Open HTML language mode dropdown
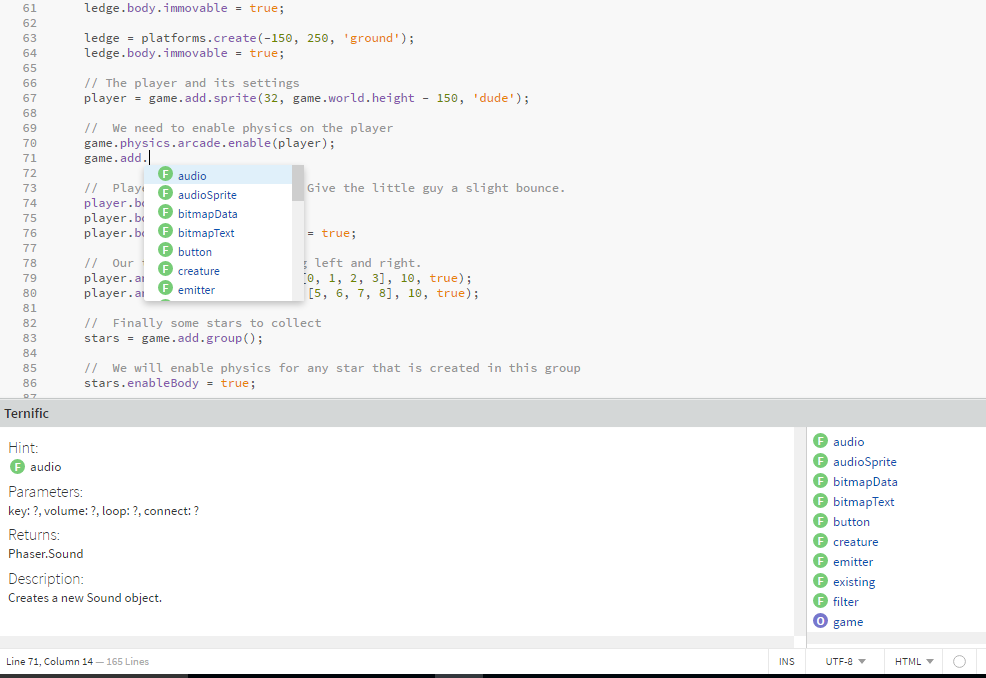The width and height of the screenshot is (986, 678). [914, 662]
